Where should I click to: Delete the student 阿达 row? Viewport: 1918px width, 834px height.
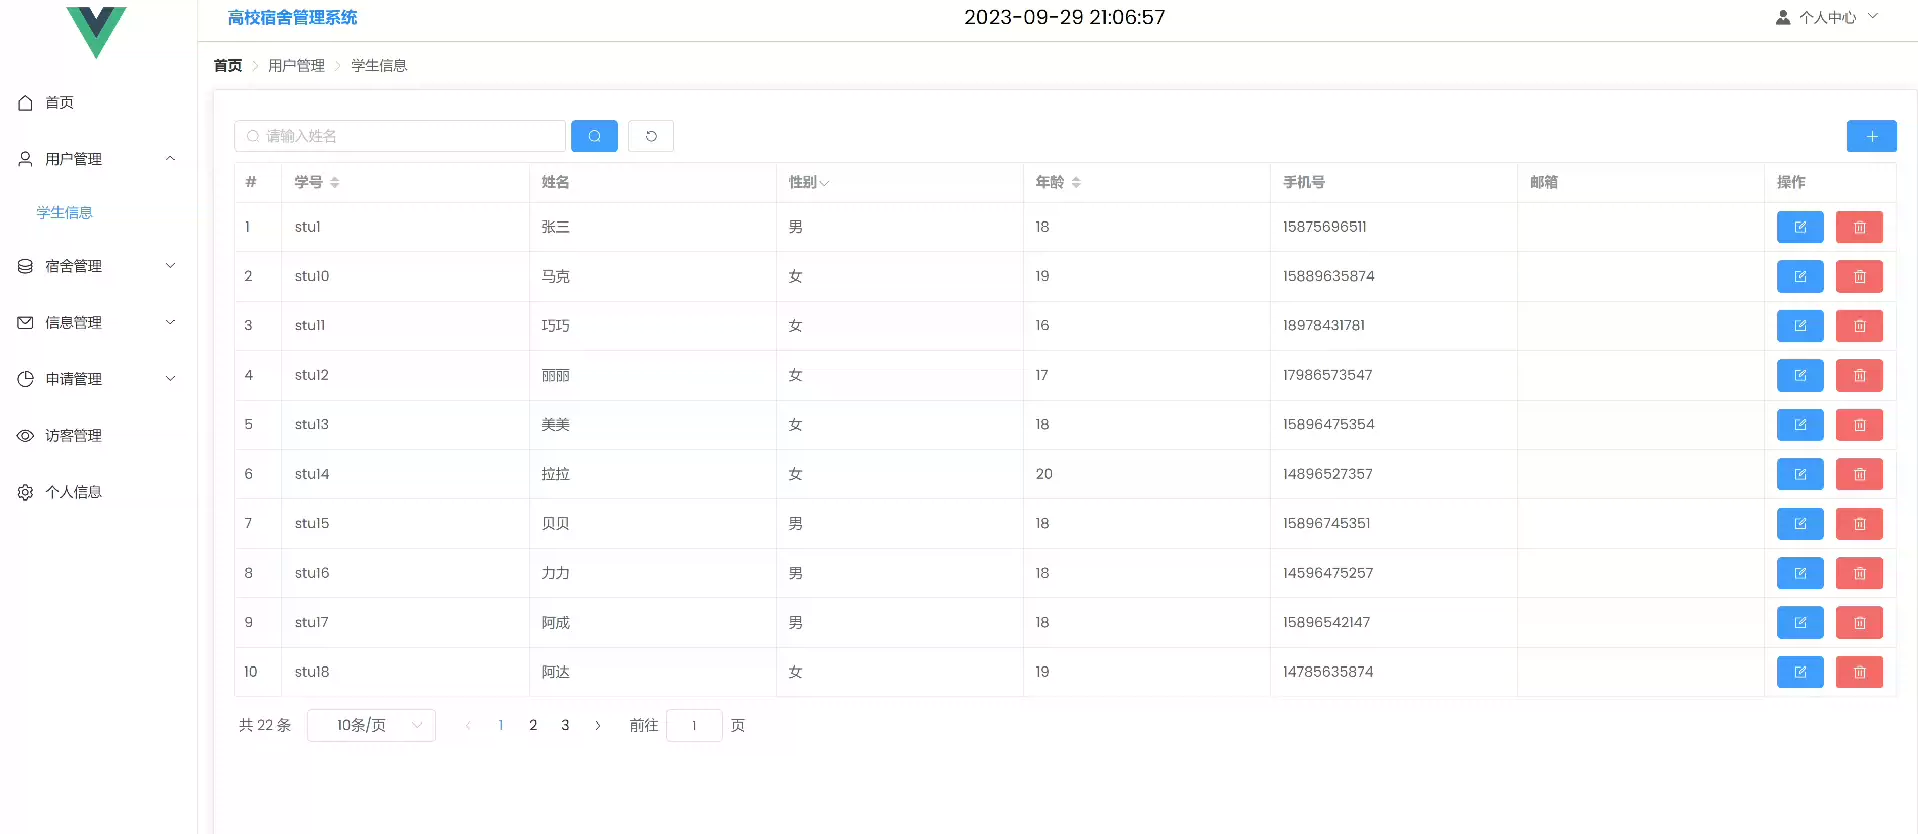1859,672
